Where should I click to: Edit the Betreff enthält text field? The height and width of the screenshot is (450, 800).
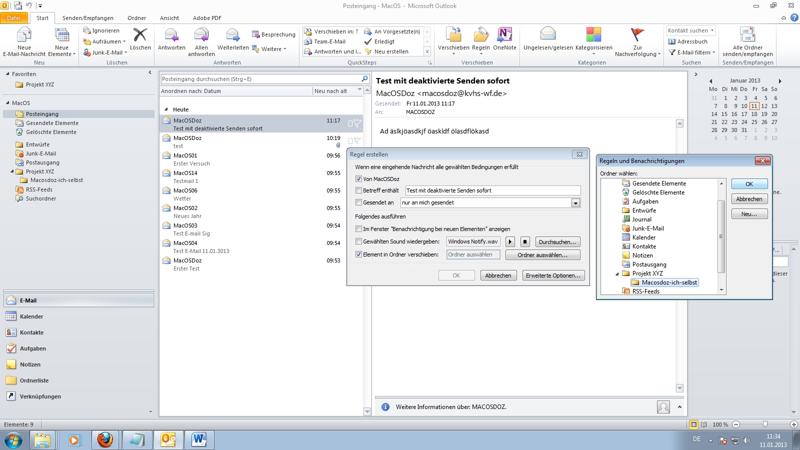(492, 190)
